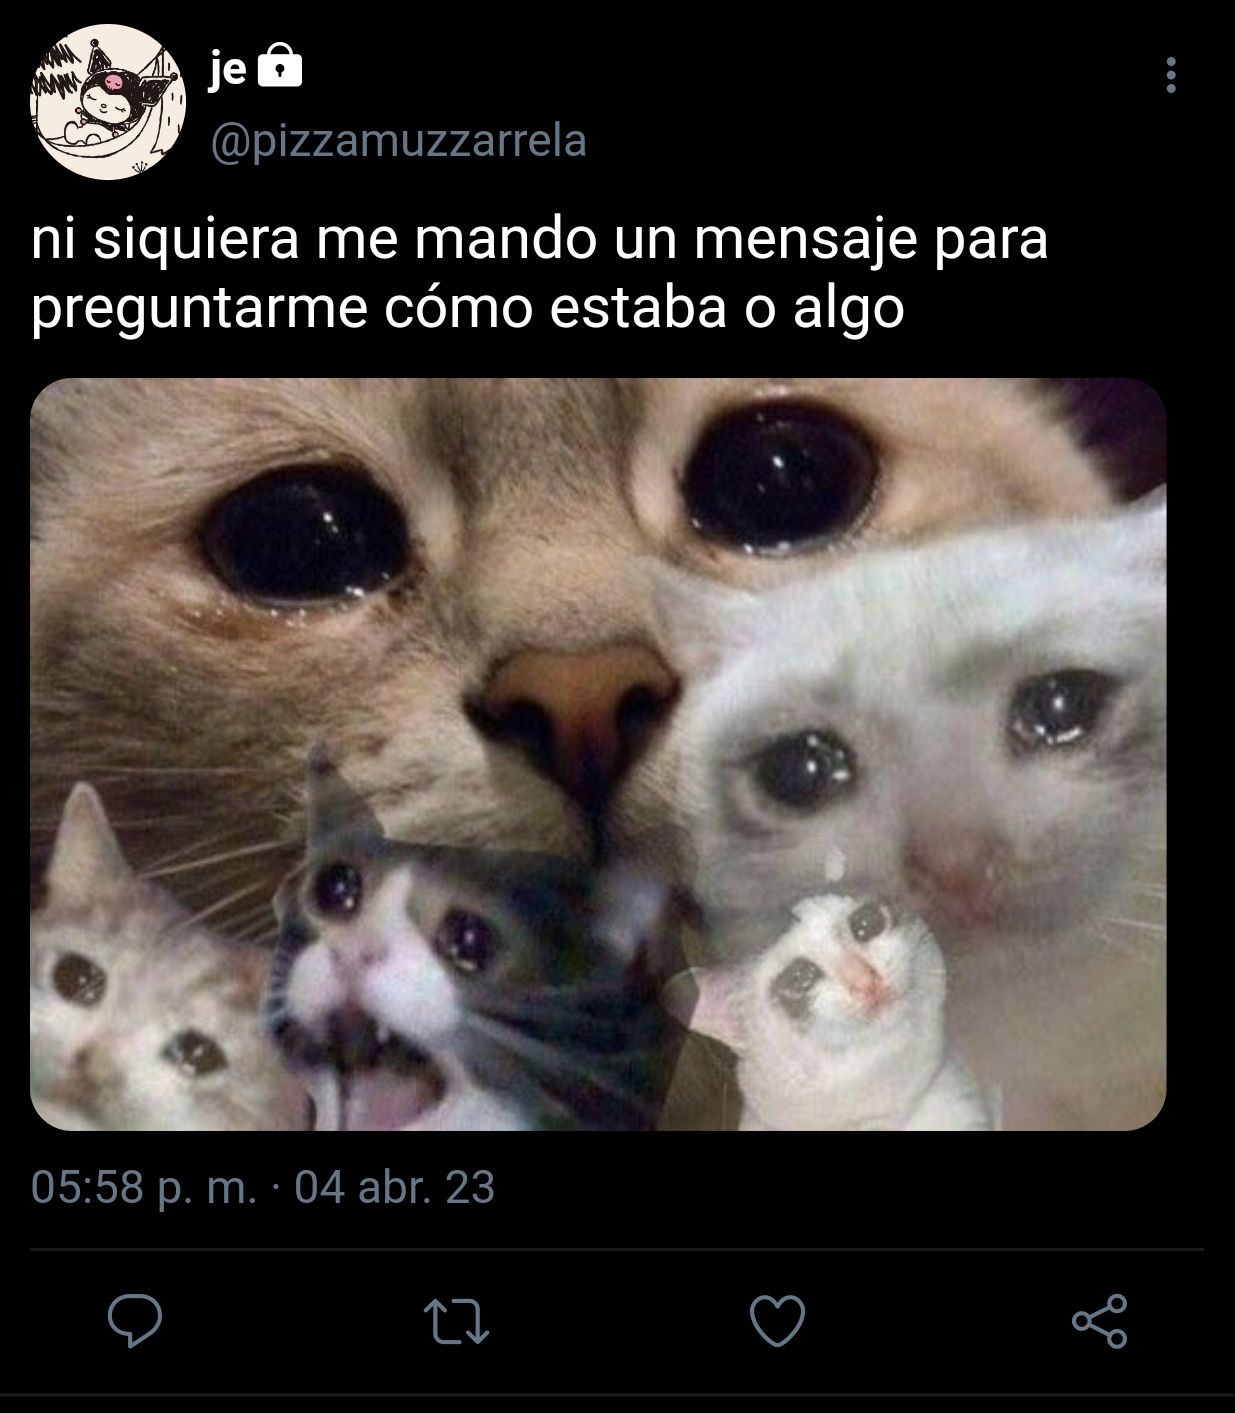Click the padlock icon beside "je"

point(280,69)
